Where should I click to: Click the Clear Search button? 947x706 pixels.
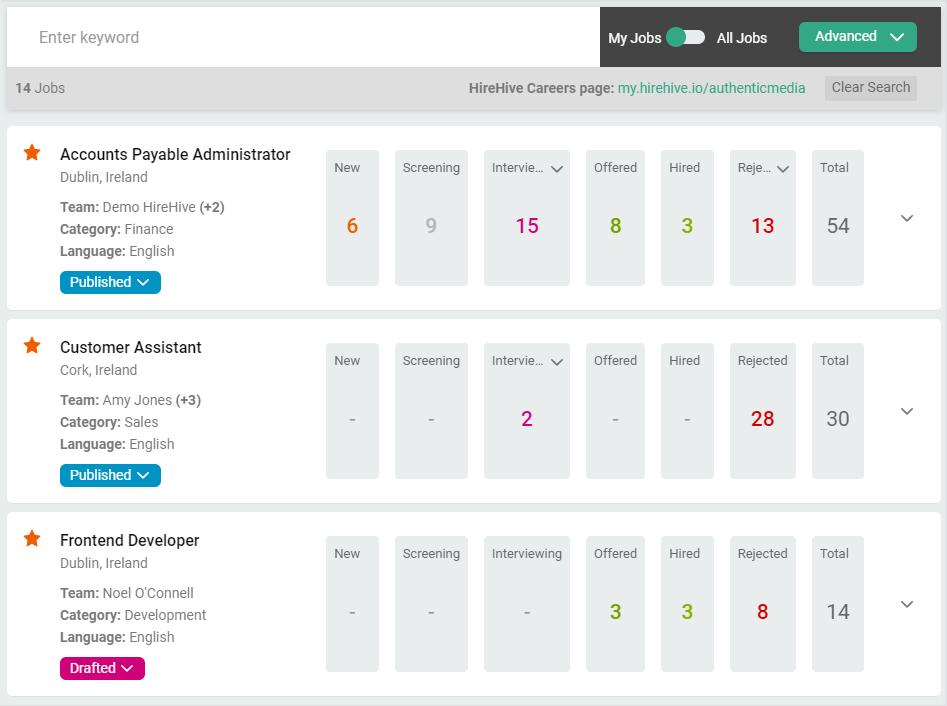click(870, 88)
